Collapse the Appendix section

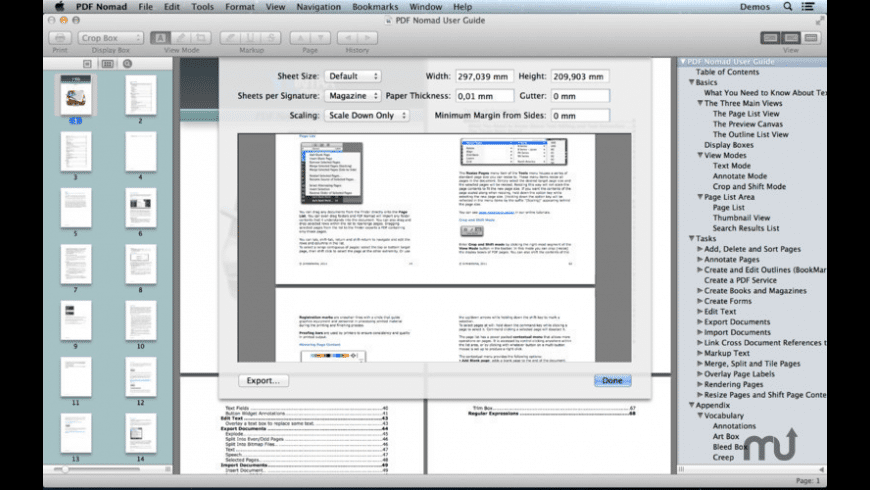coord(691,405)
